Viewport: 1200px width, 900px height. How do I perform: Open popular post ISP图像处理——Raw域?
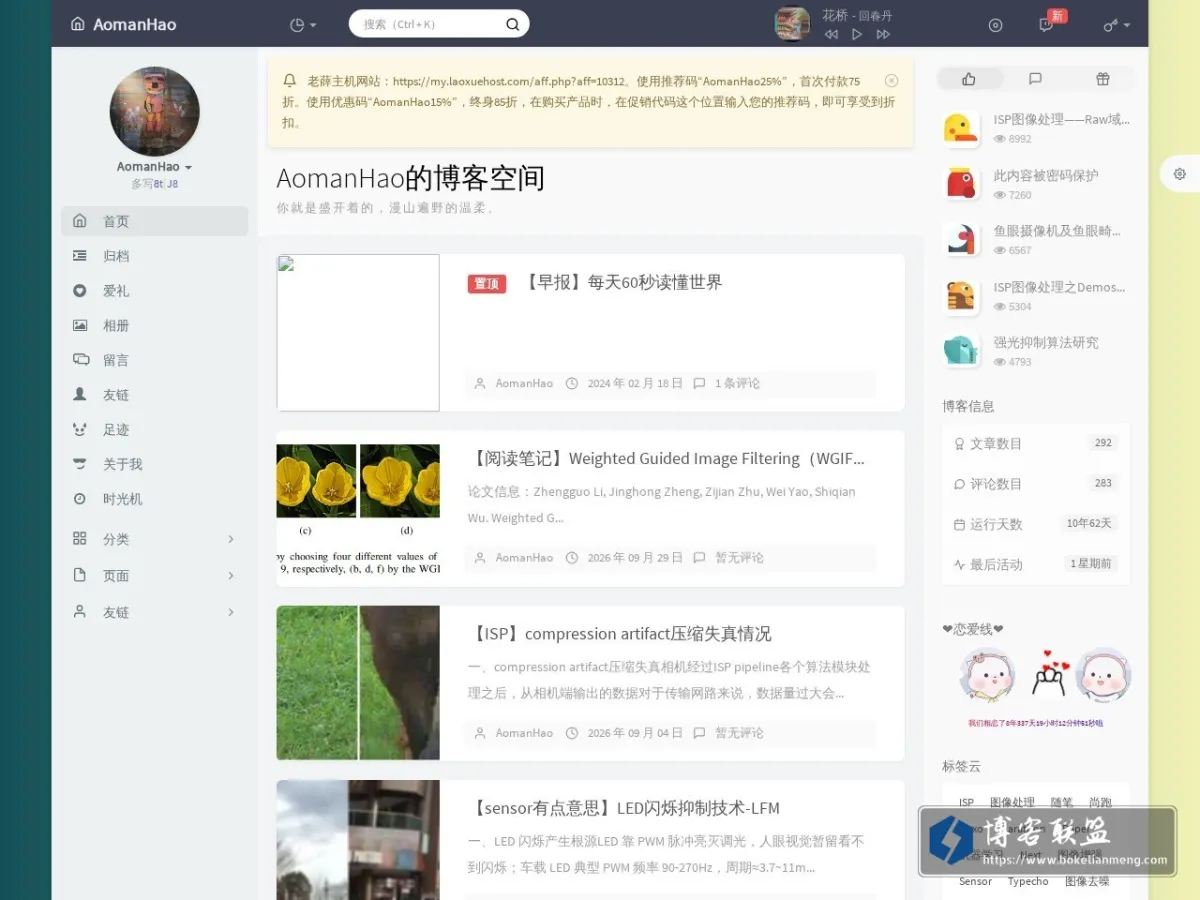point(1062,119)
